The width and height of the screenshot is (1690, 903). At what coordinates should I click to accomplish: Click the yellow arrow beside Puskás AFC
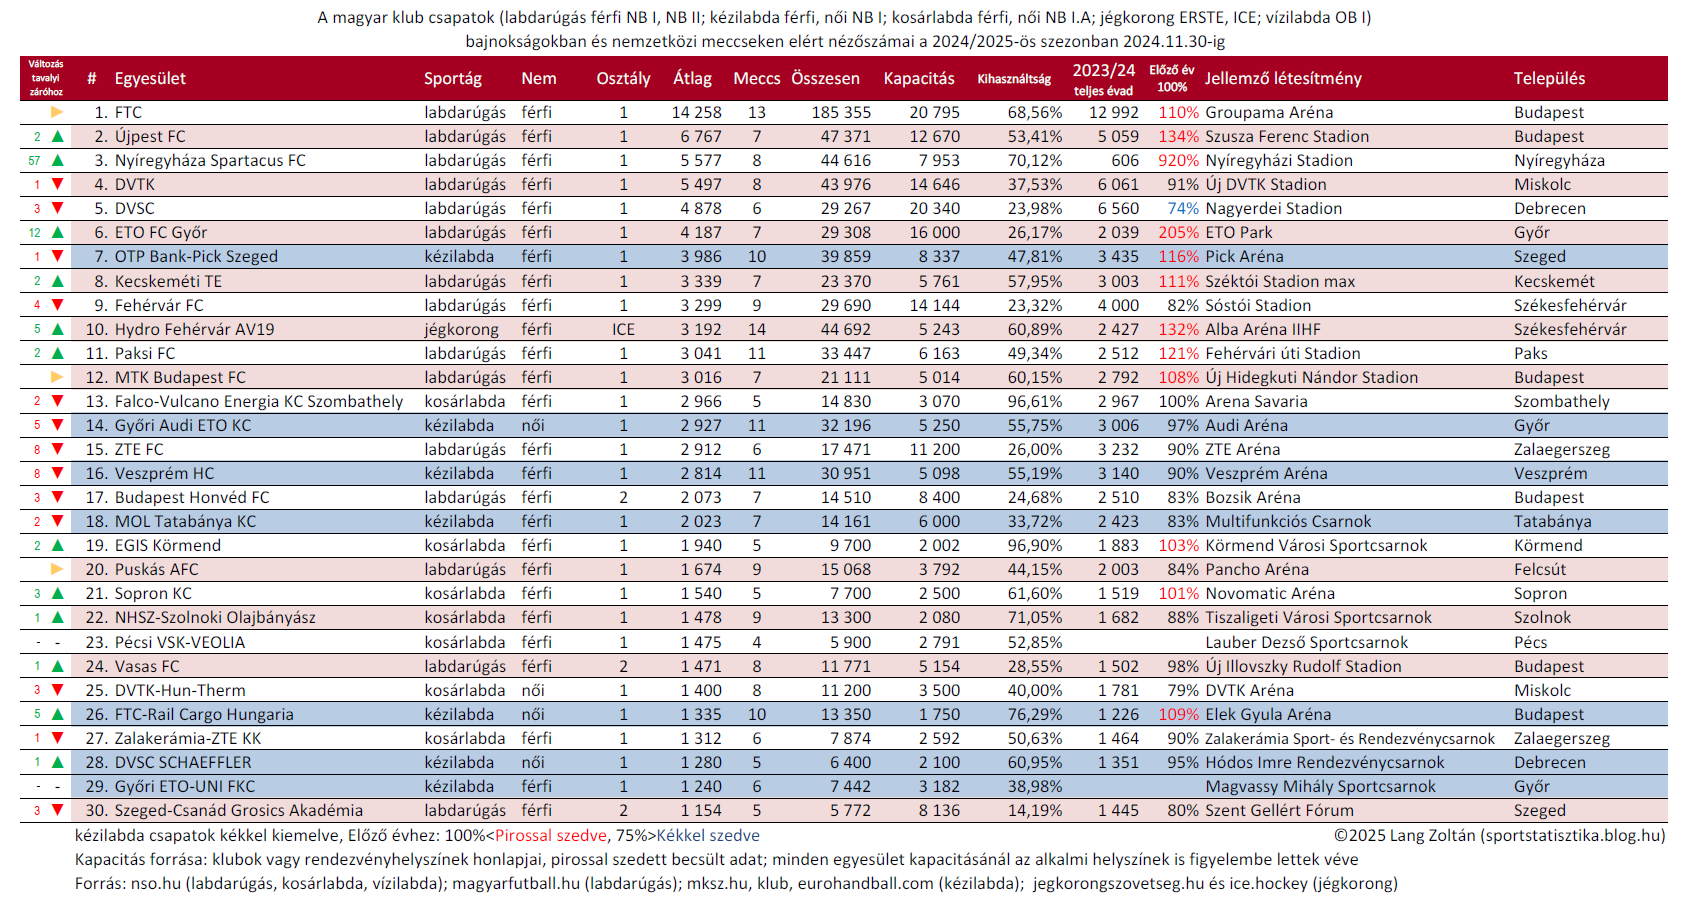[x=57, y=569]
